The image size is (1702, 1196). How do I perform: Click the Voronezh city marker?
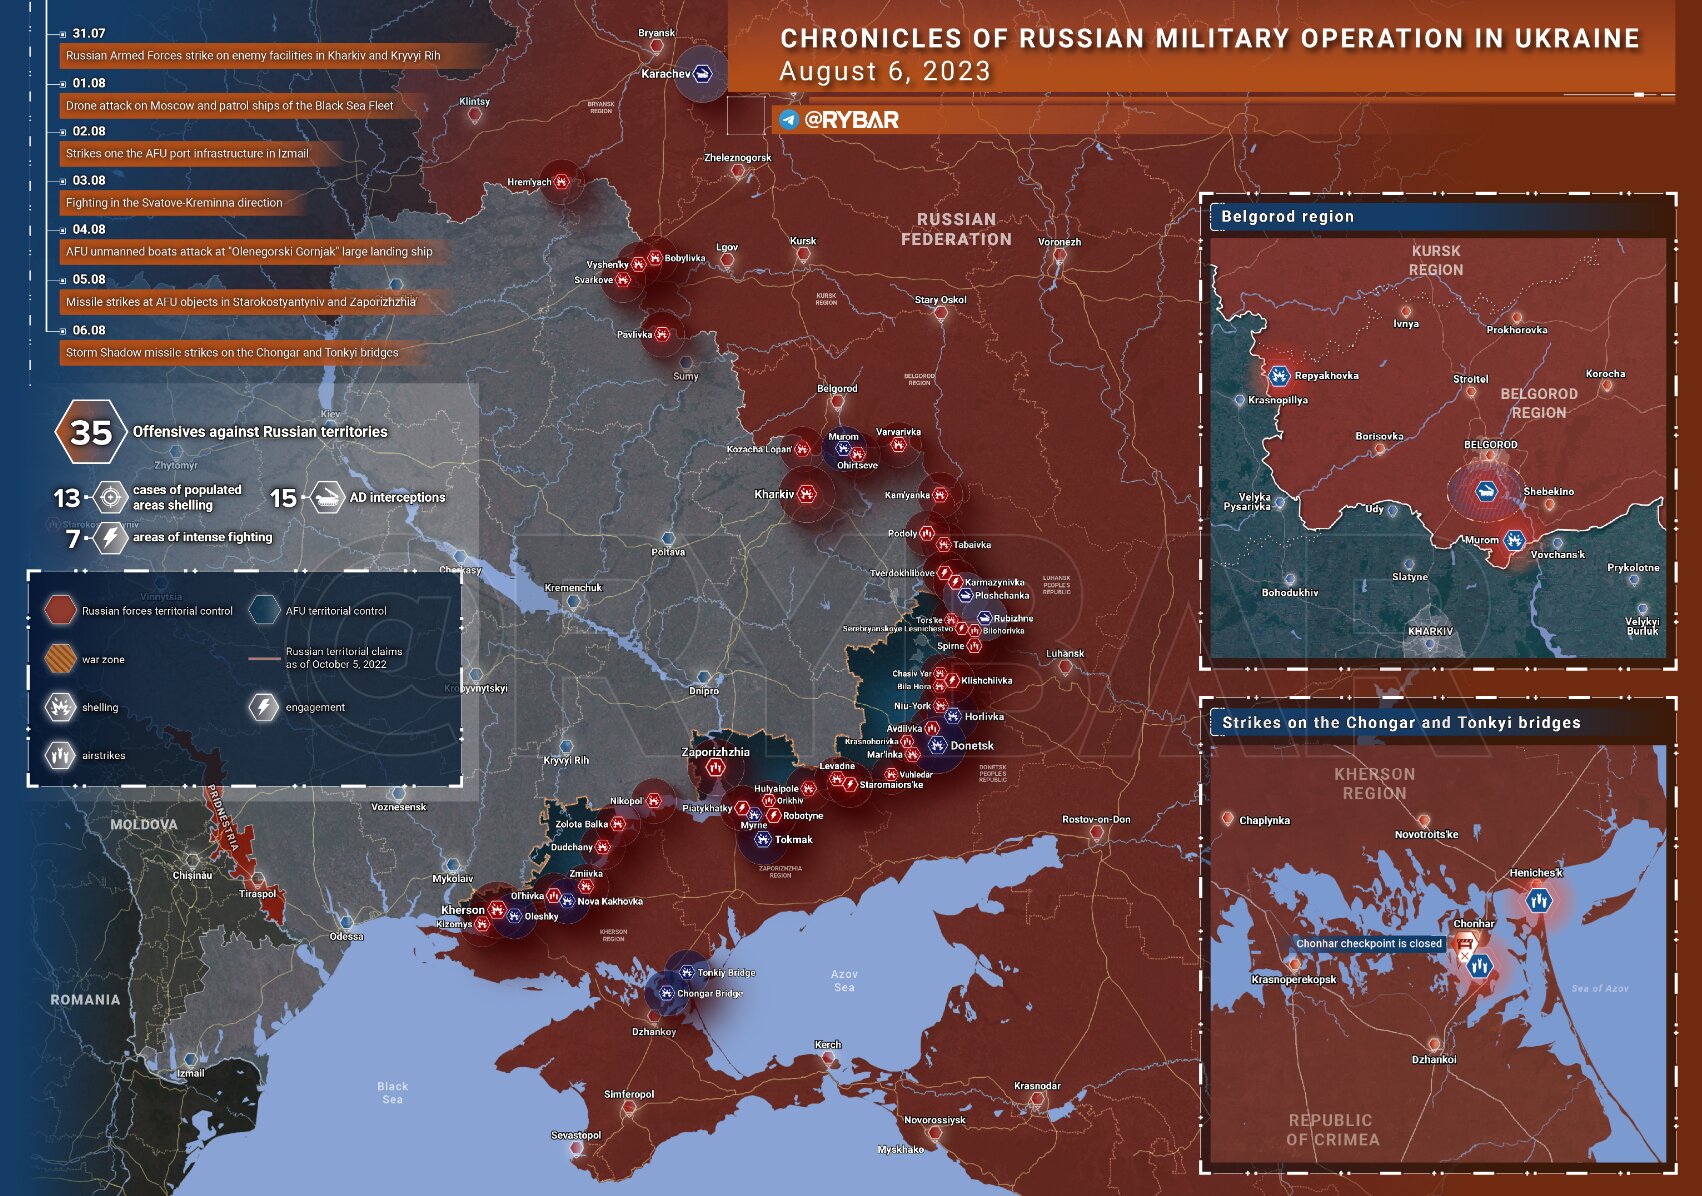click(1059, 254)
